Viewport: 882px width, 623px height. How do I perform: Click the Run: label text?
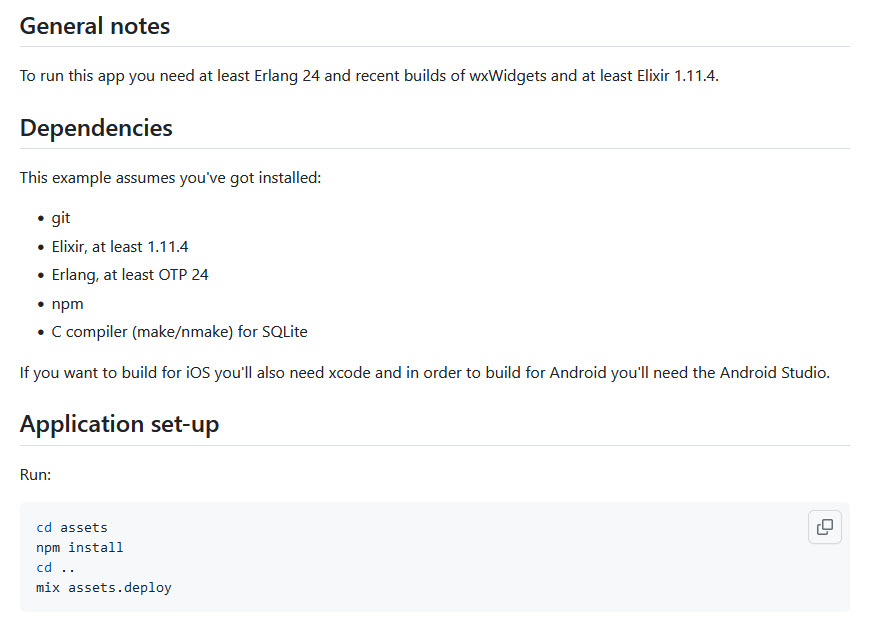(35, 475)
